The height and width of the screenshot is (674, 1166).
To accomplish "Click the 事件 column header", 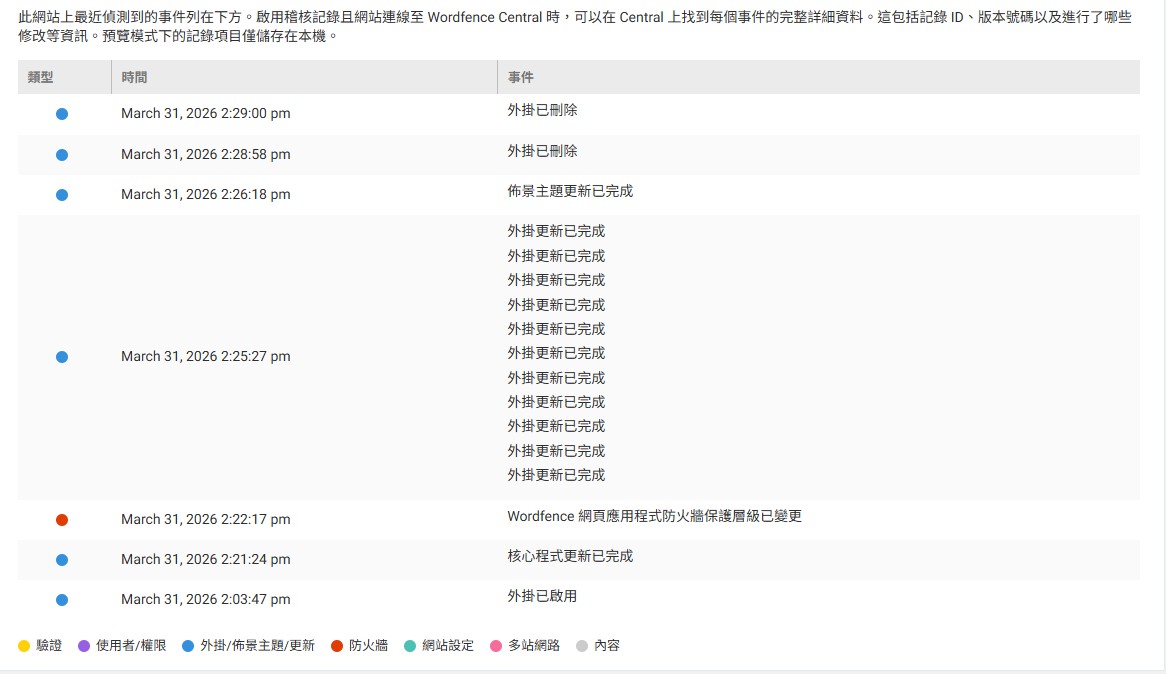I will click(x=520, y=77).
